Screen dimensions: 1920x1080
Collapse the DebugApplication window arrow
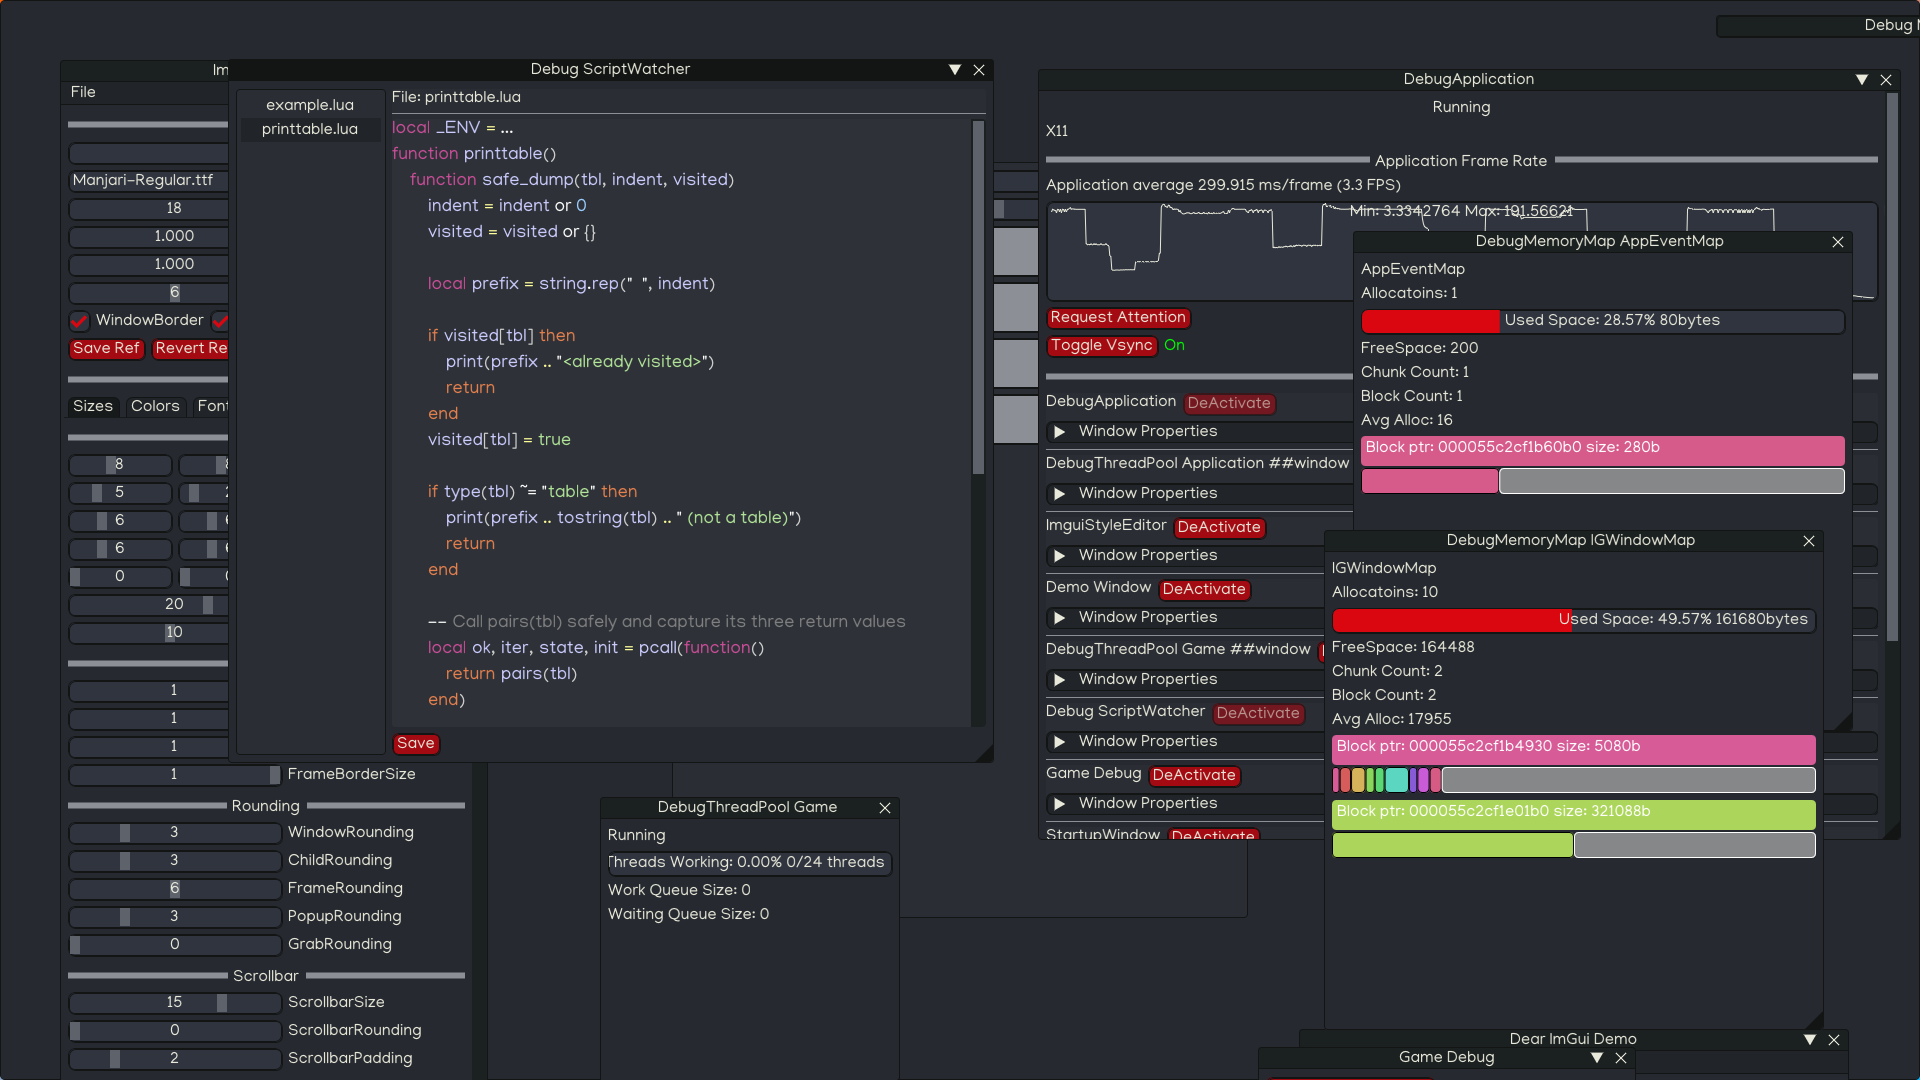tap(1861, 80)
